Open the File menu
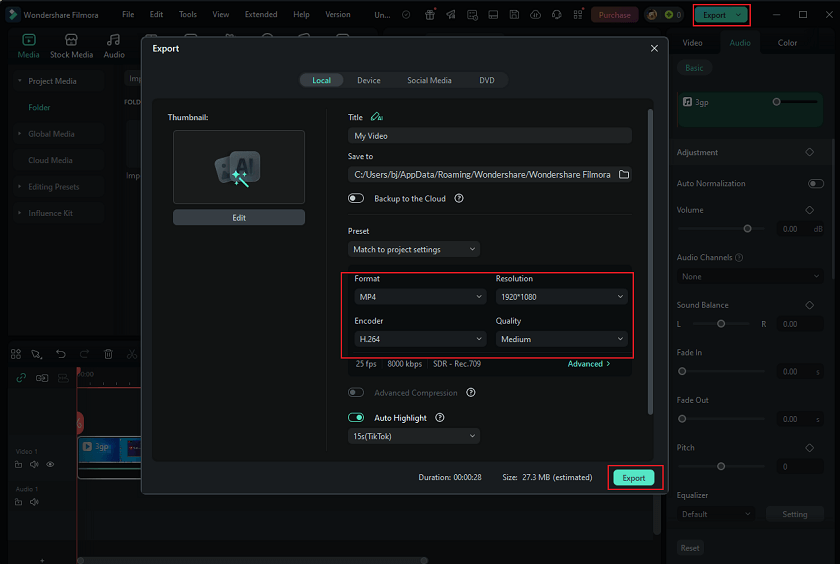The width and height of the screenshot is (840, 564). click(x=128, y=14)
